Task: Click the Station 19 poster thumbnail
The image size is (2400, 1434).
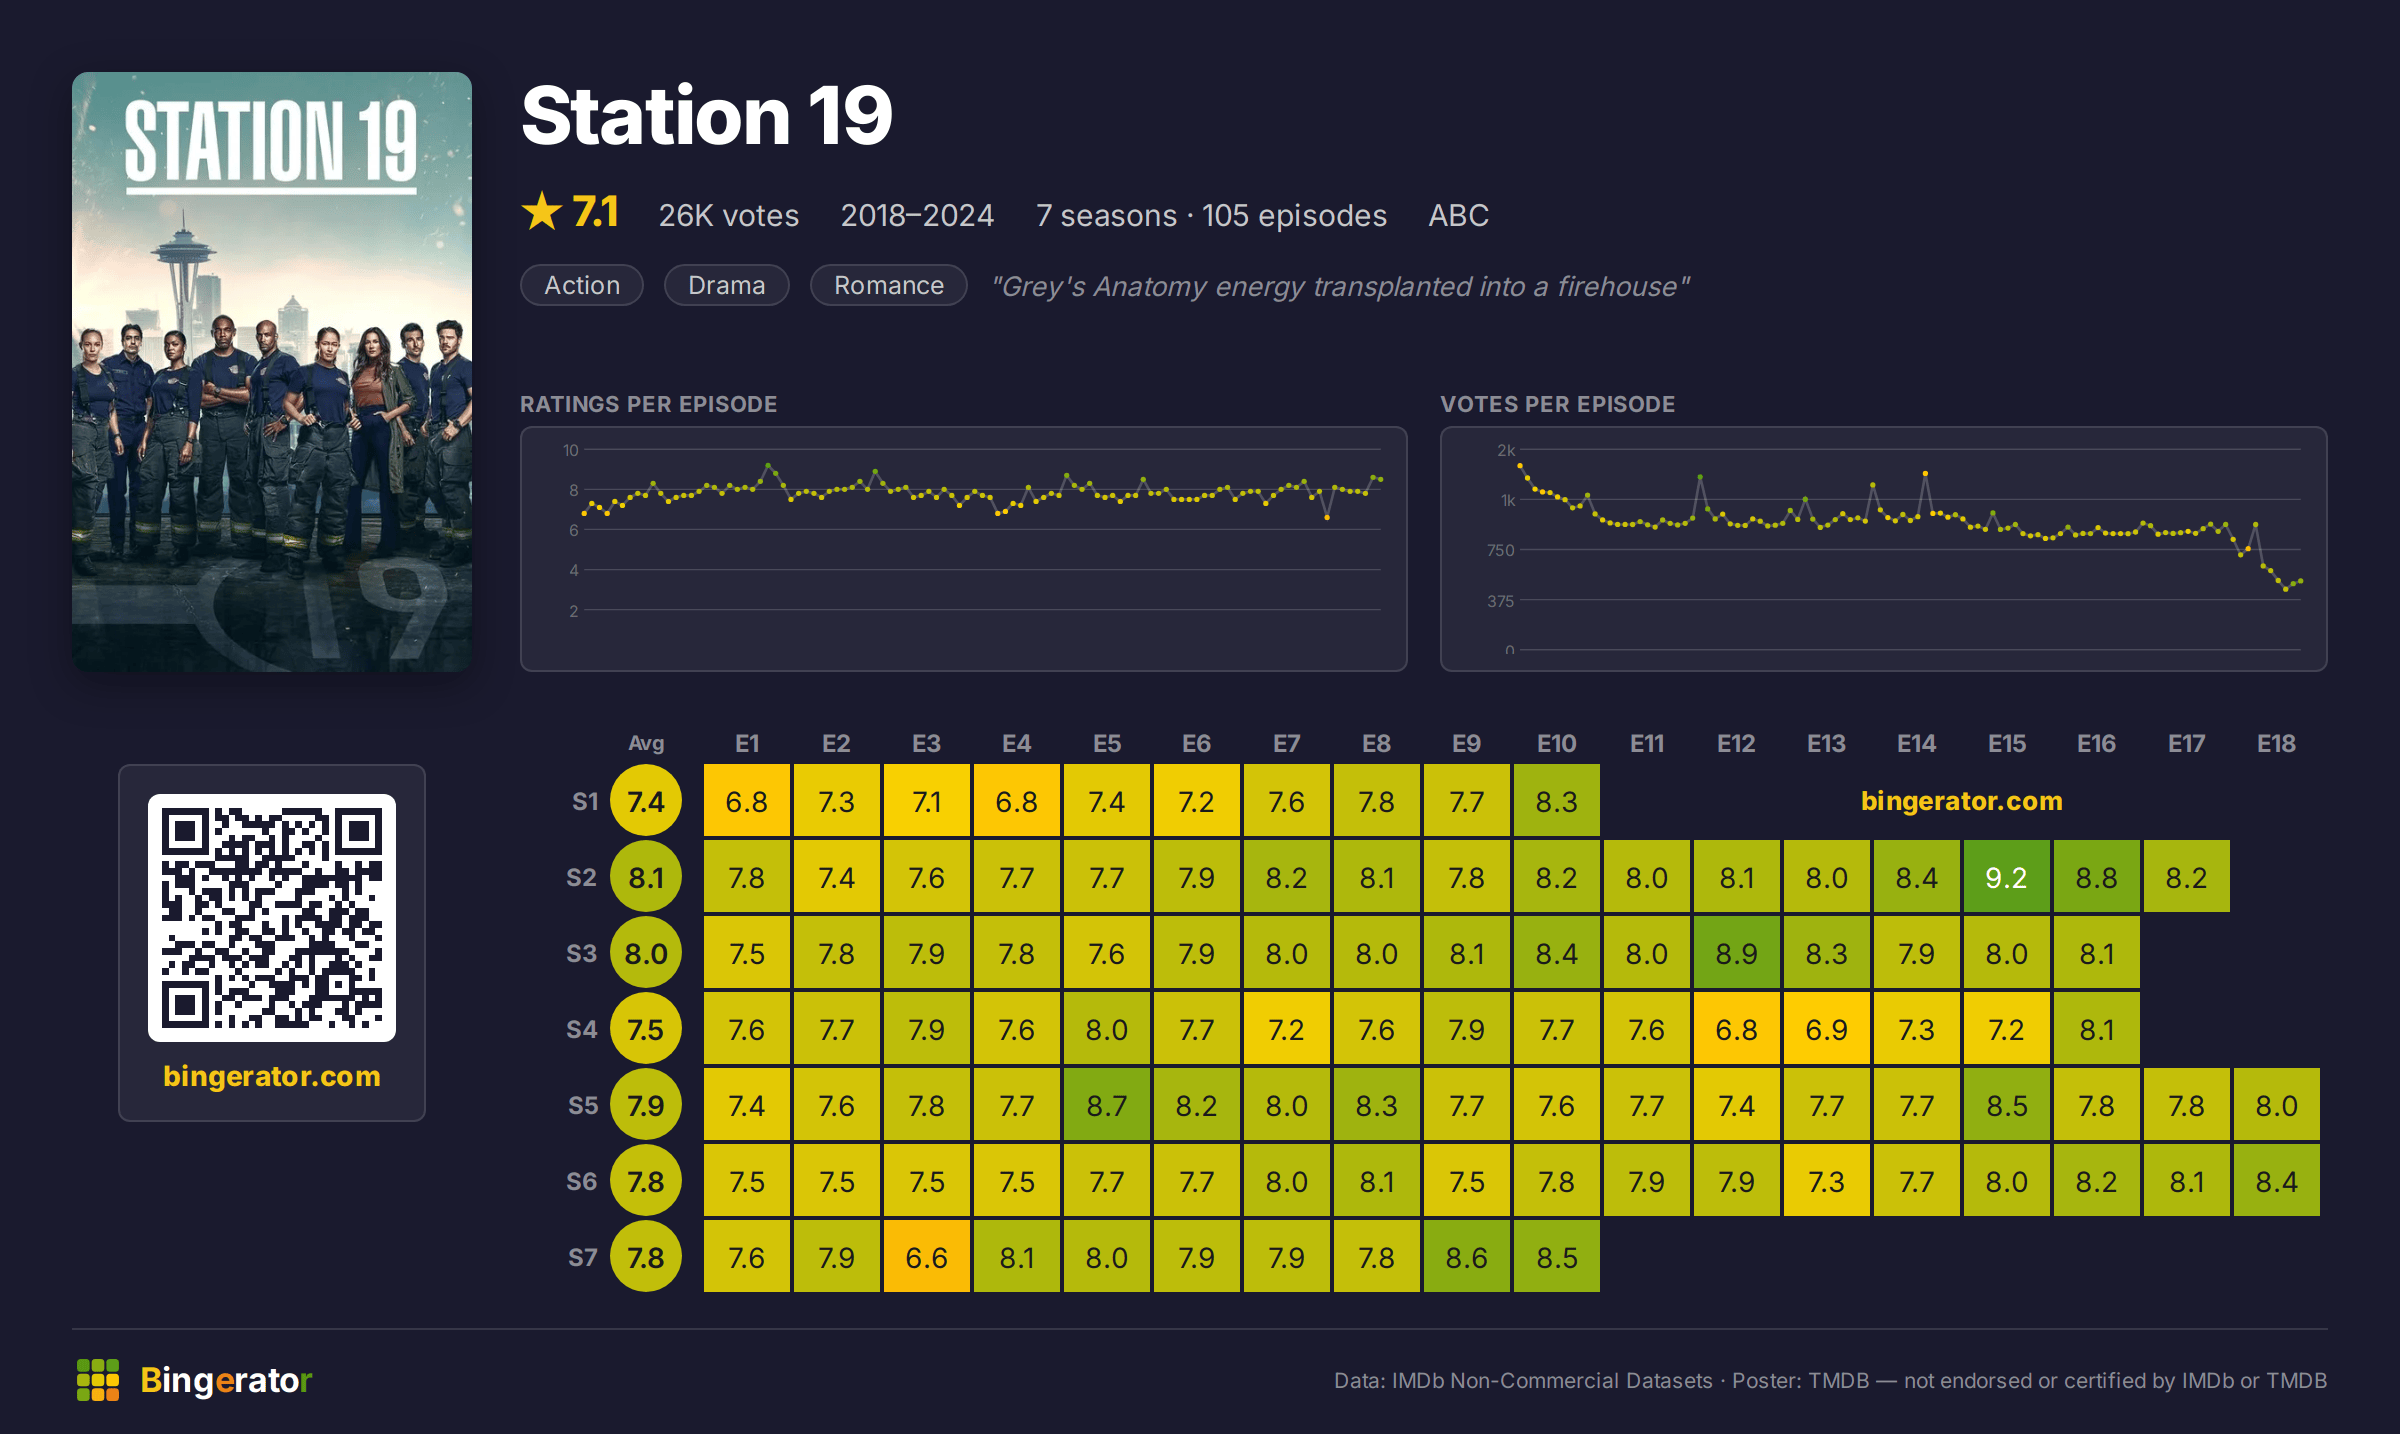Action: (x=272, y=372)
